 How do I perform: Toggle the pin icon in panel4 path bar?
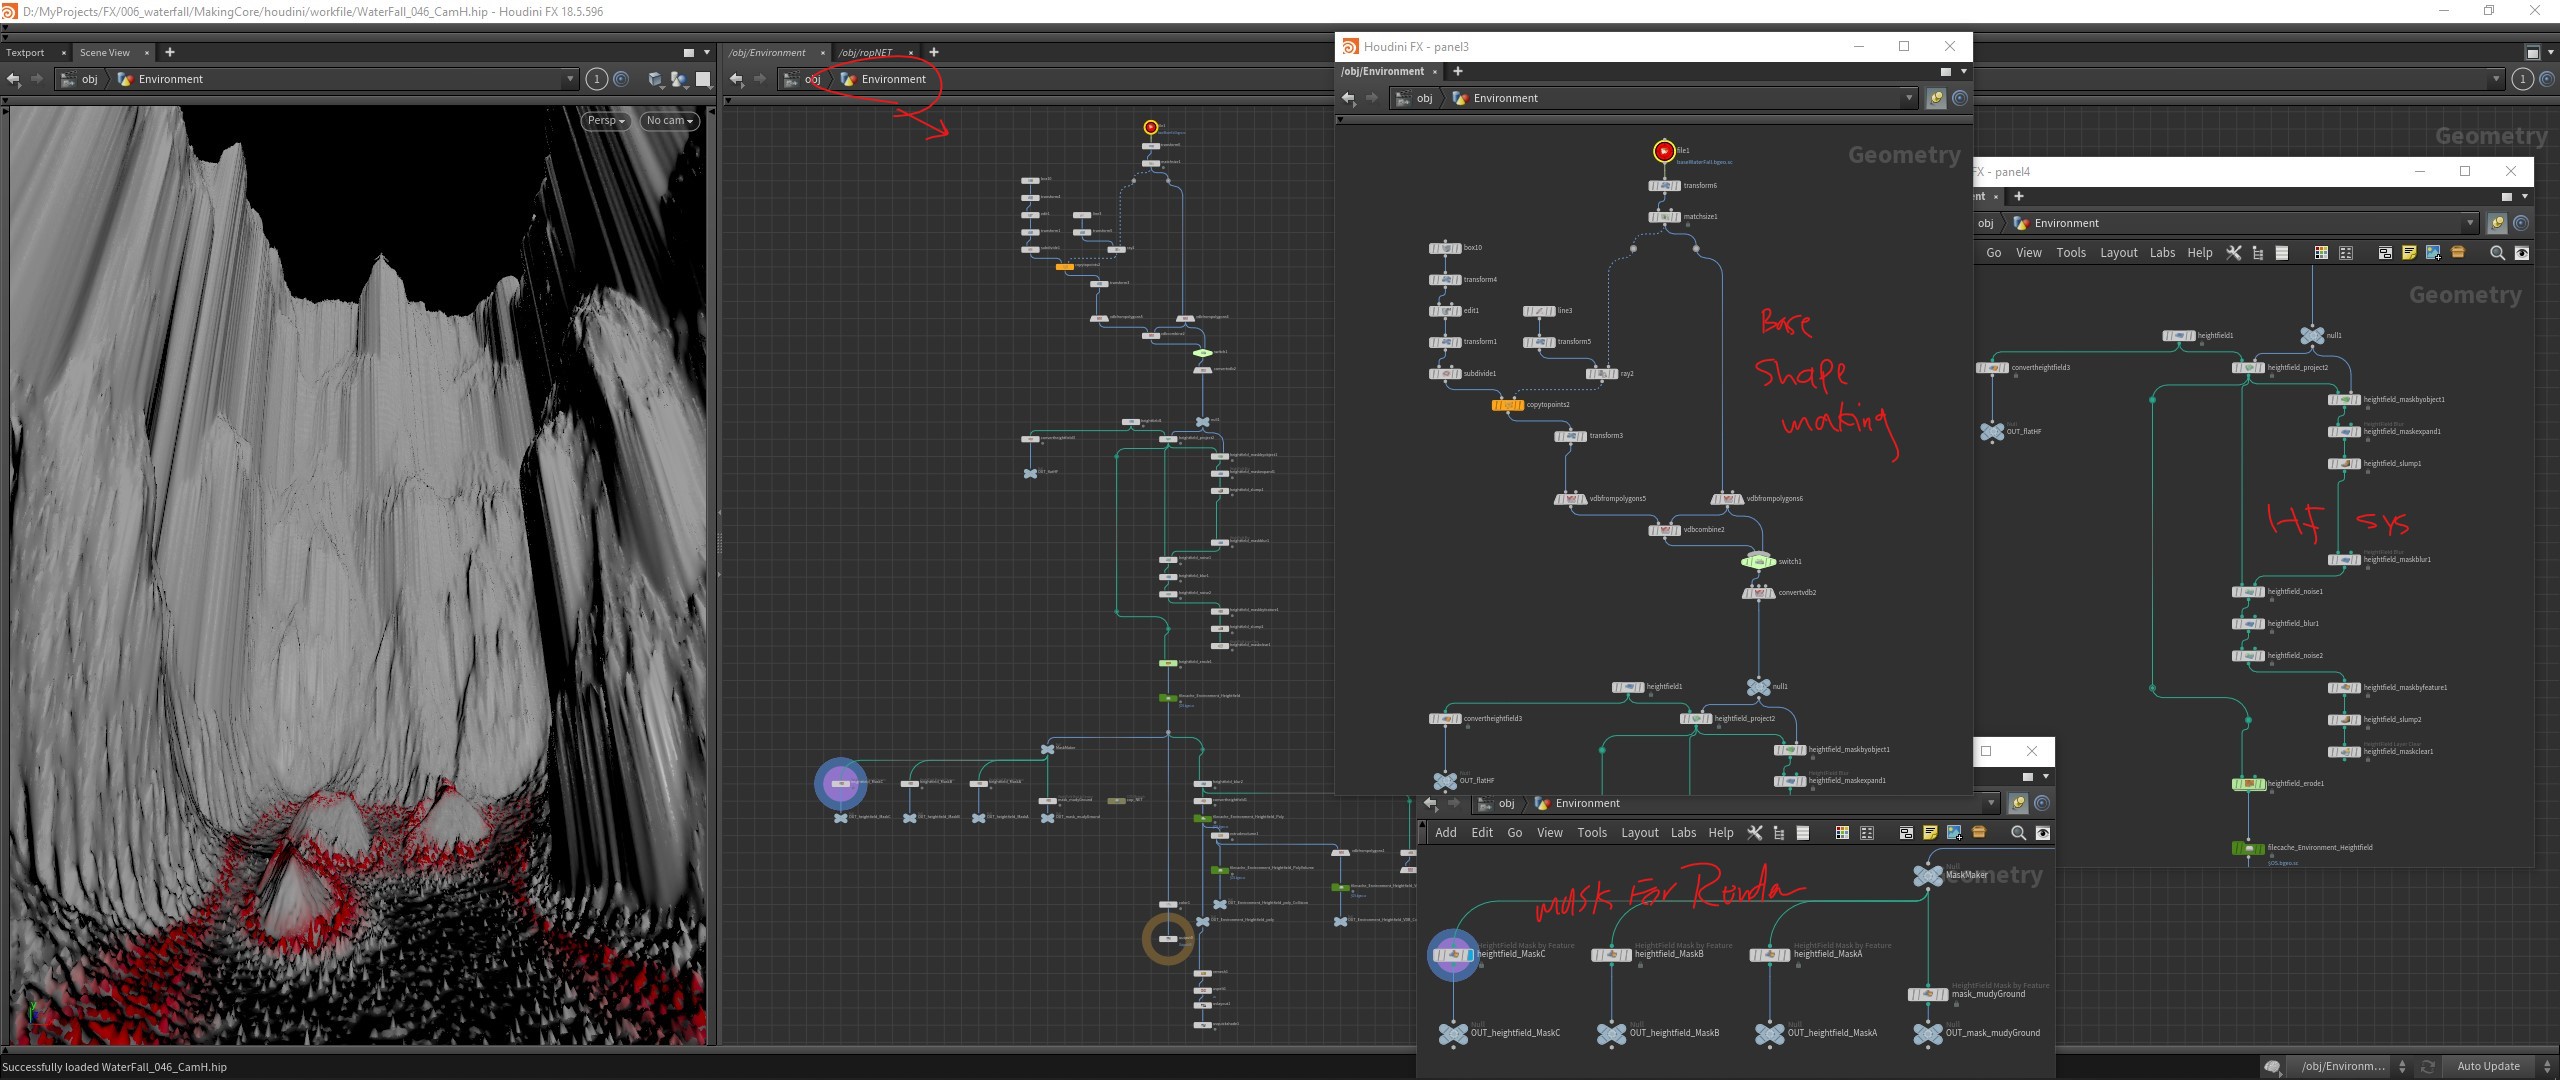(2497, 223)
